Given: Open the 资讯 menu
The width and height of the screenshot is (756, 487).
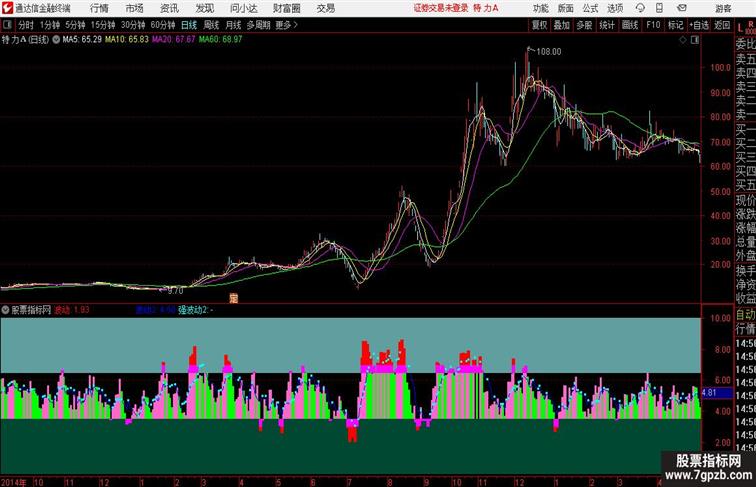Looking at the screenshot, I should [x=169, y=8].
